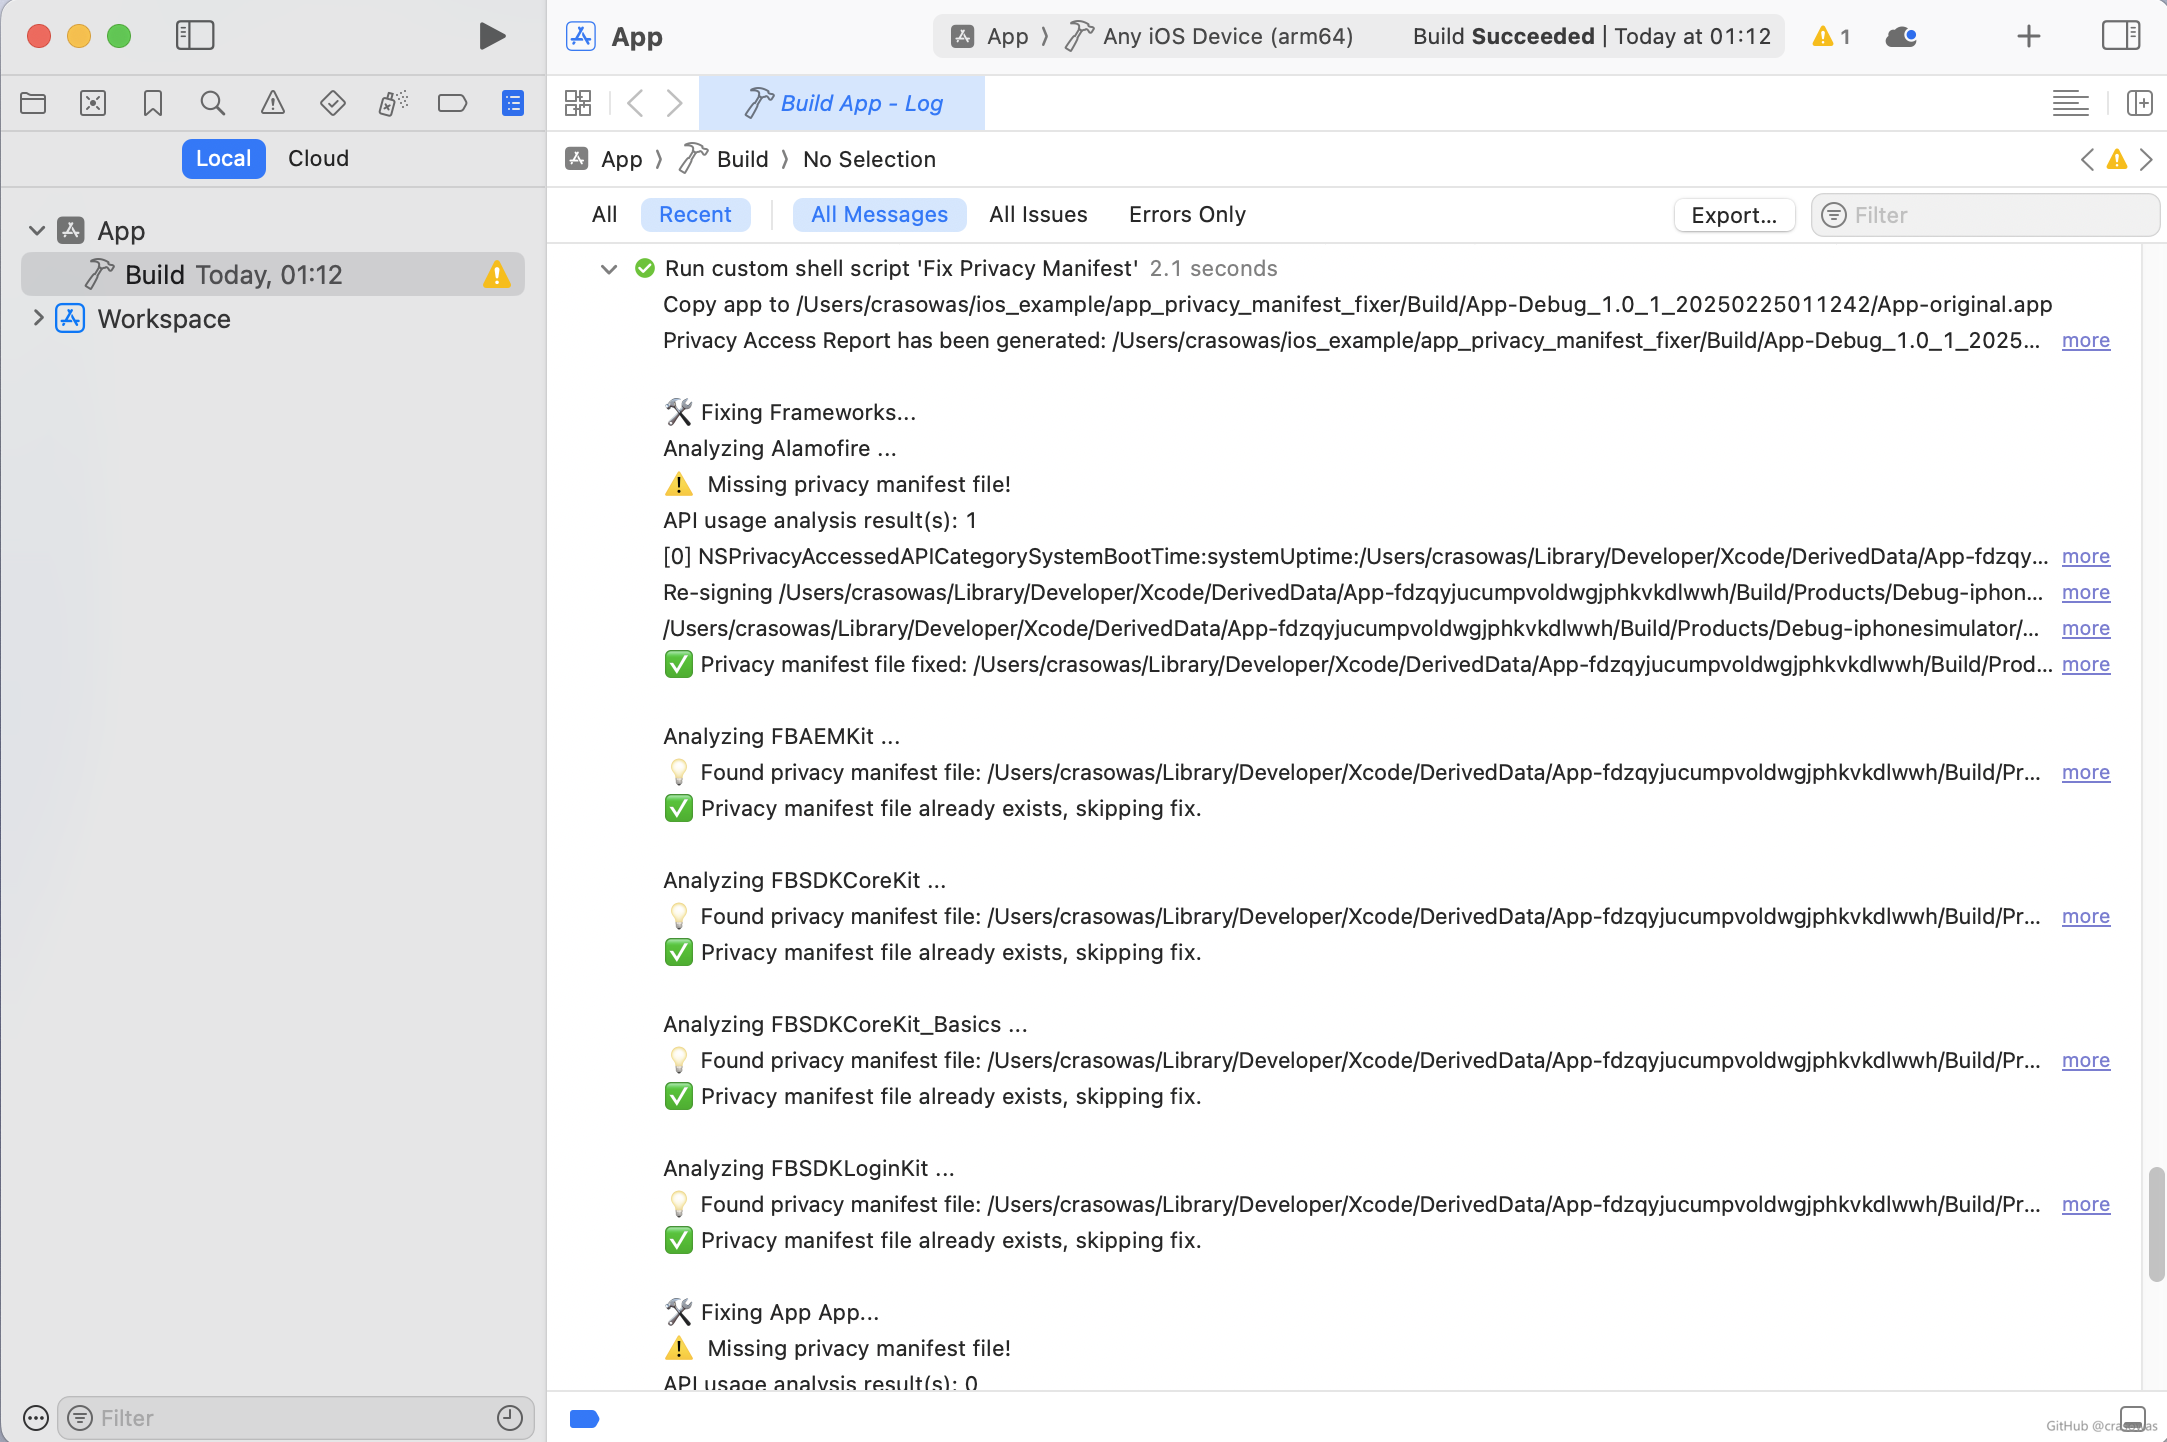
Task: Select the grid/scheme view icon
Action: (578, 103)
